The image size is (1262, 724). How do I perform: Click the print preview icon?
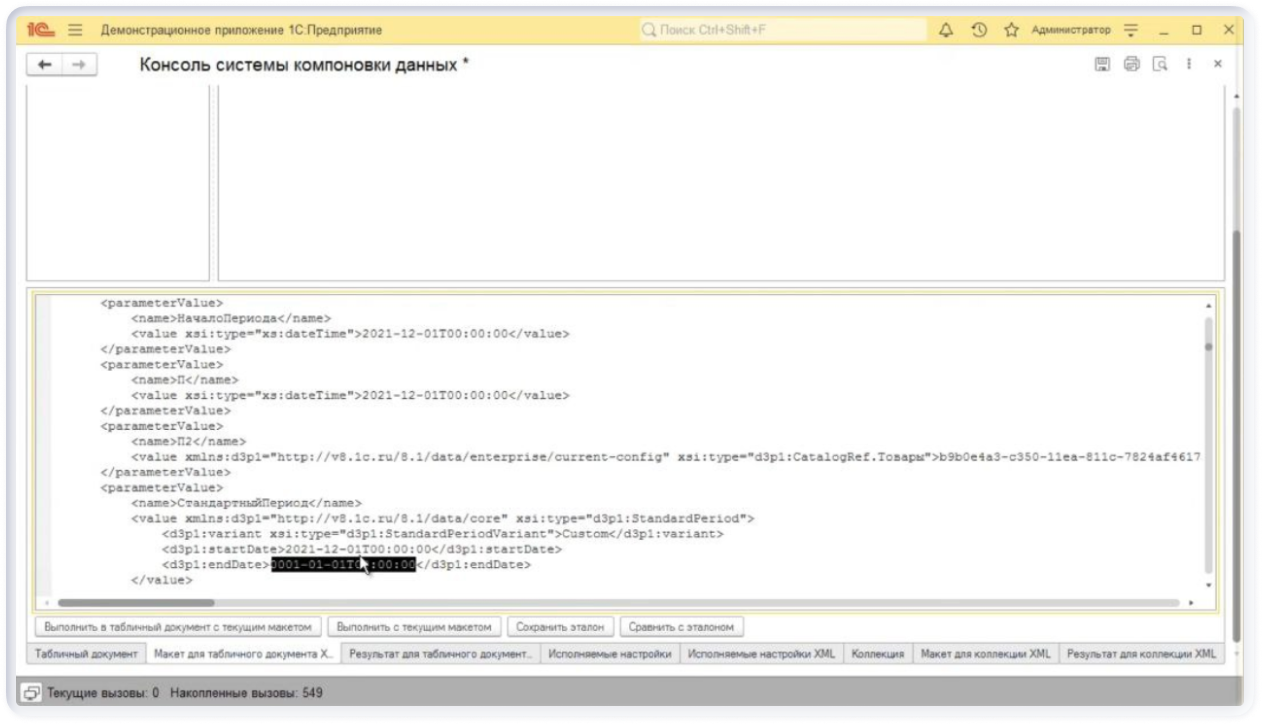1160,64
